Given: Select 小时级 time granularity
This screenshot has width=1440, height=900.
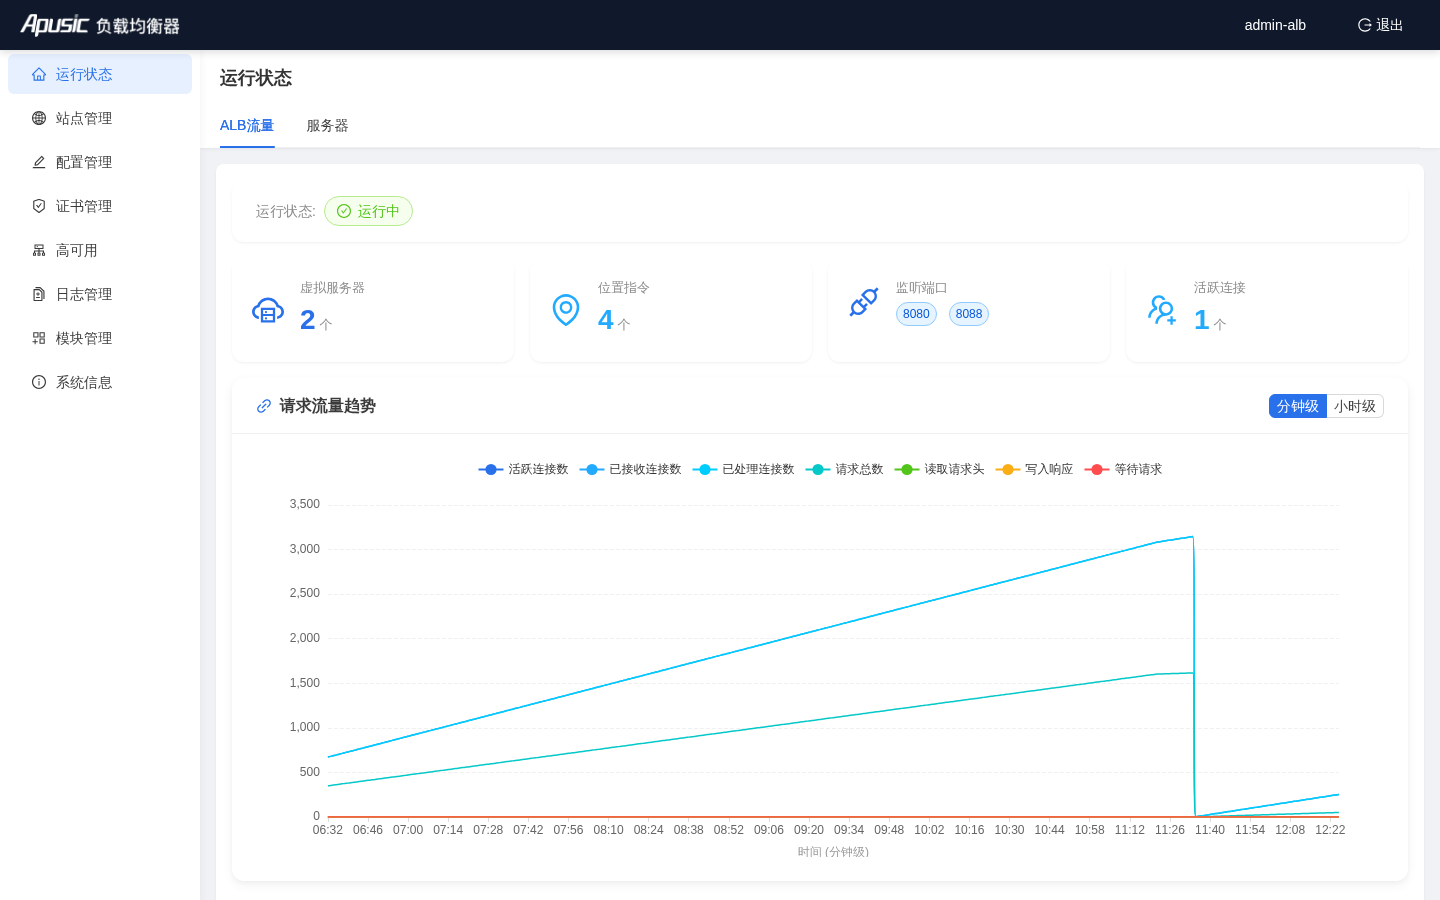Looking at the screenshot, I should tap(1355, 406).
